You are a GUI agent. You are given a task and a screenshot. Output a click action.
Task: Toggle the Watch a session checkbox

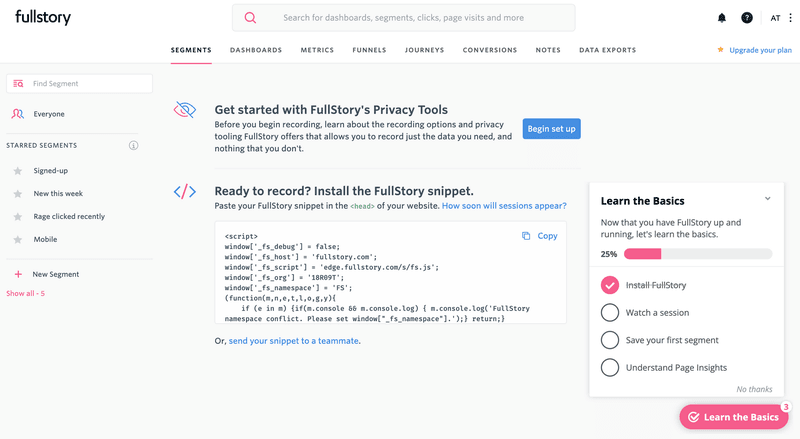click(610, 313)
